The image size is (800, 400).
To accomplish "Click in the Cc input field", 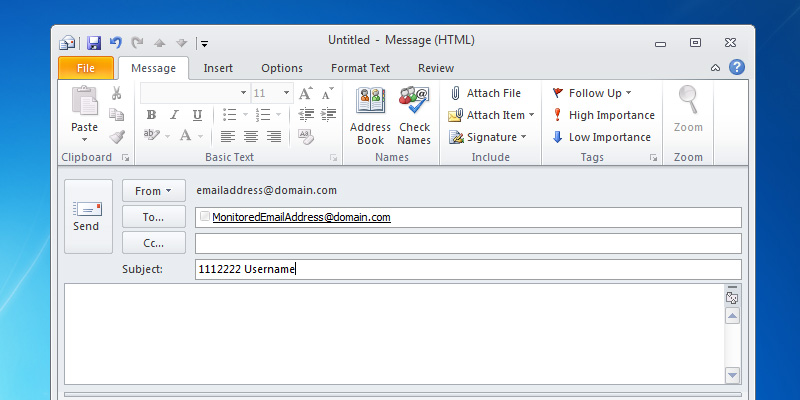I will tap(467, 243).
